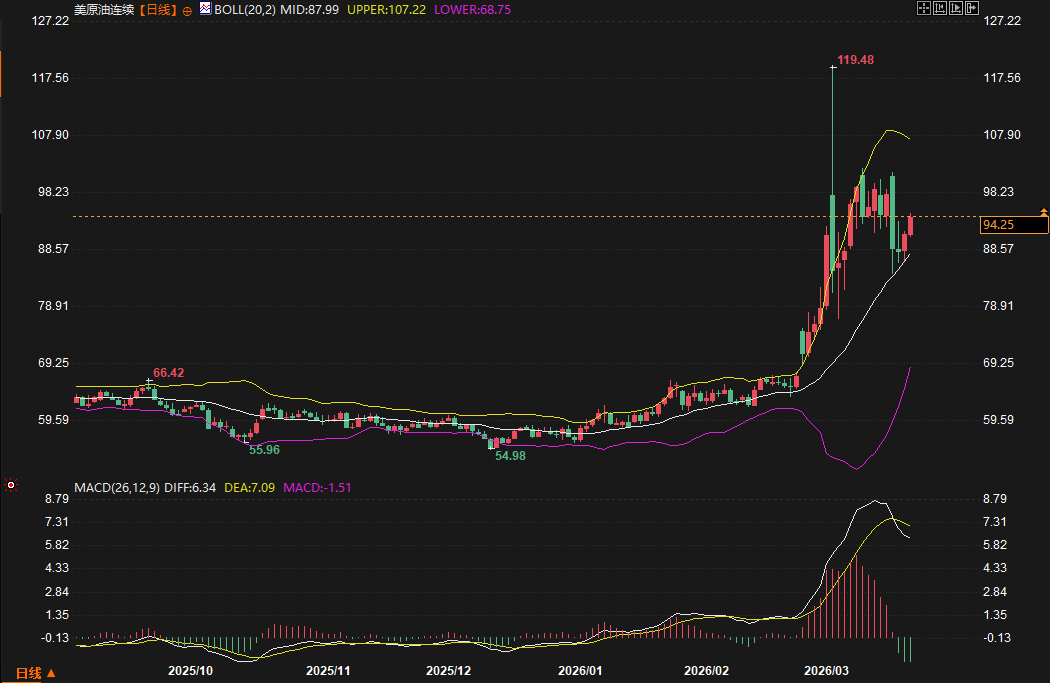This screenshot has height=683, width=1050.
Task: Click the chart playback axis icon
Action: coord(955,8)
